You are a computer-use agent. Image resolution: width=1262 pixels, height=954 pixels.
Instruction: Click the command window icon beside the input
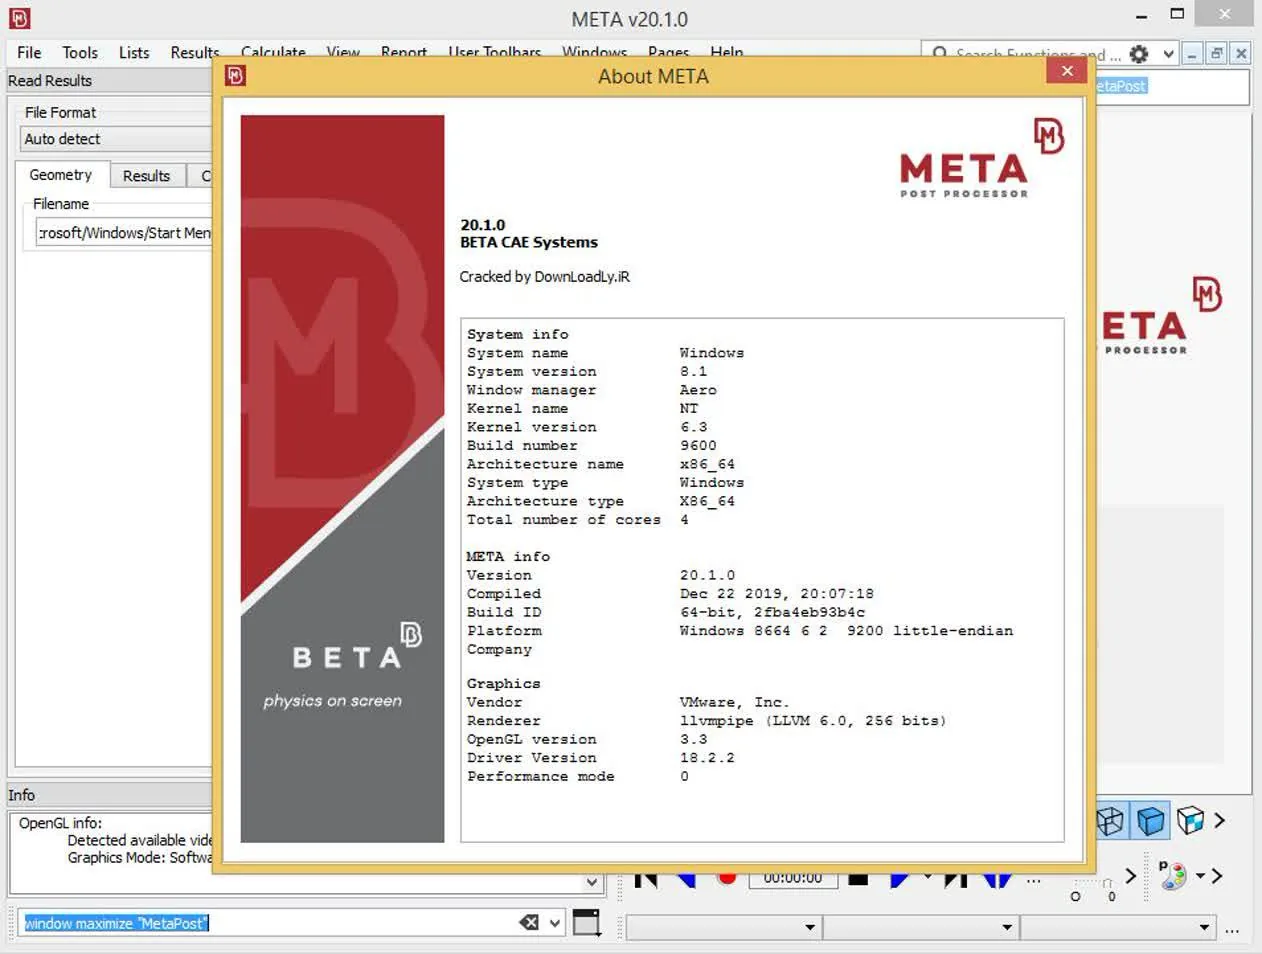[587, 922]
